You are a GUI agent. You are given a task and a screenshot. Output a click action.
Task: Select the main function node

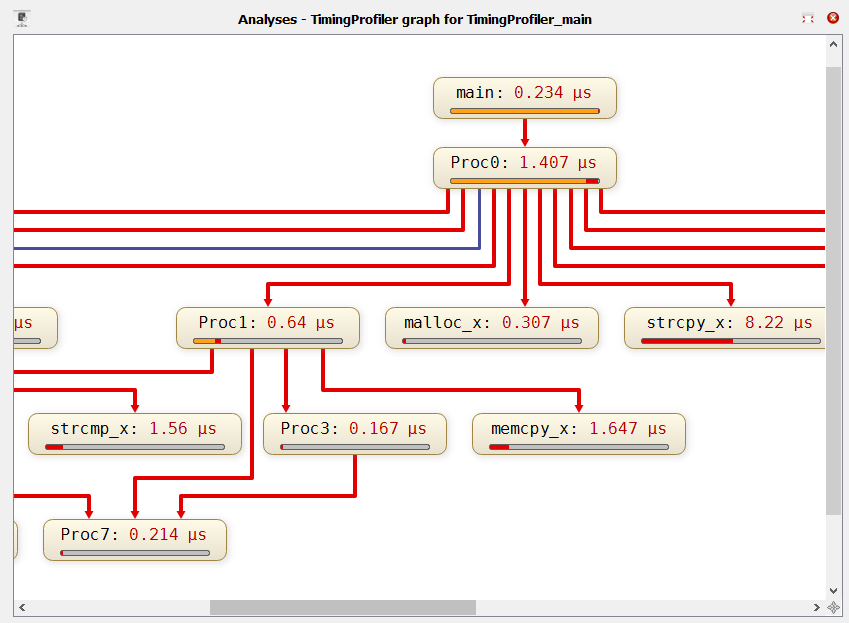click(x=525, y=97)
